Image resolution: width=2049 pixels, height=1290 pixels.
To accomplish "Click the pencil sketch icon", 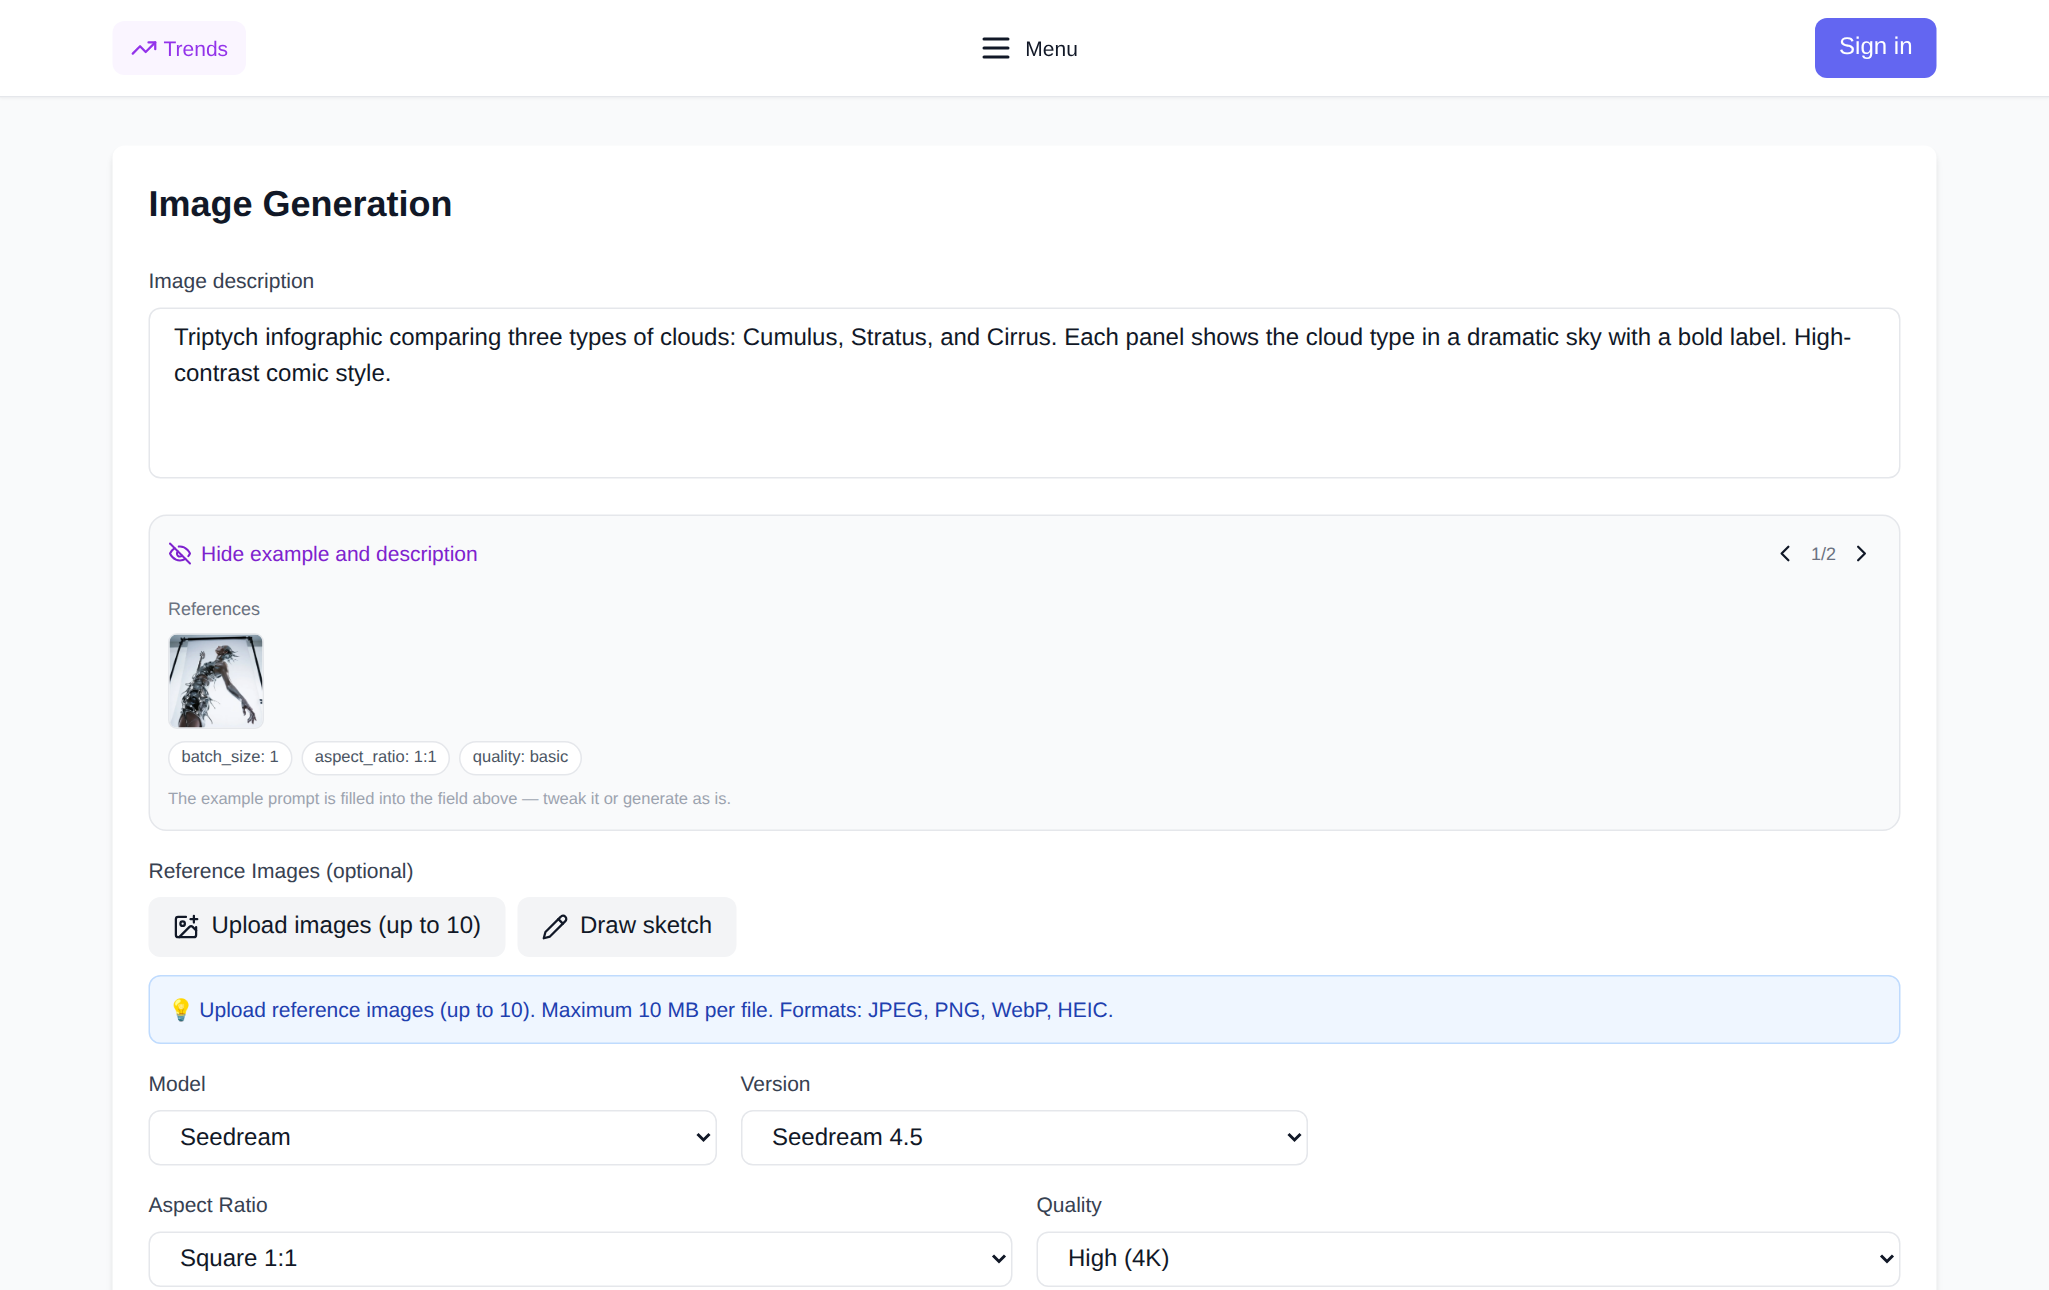I will click(x=555, y=926).
